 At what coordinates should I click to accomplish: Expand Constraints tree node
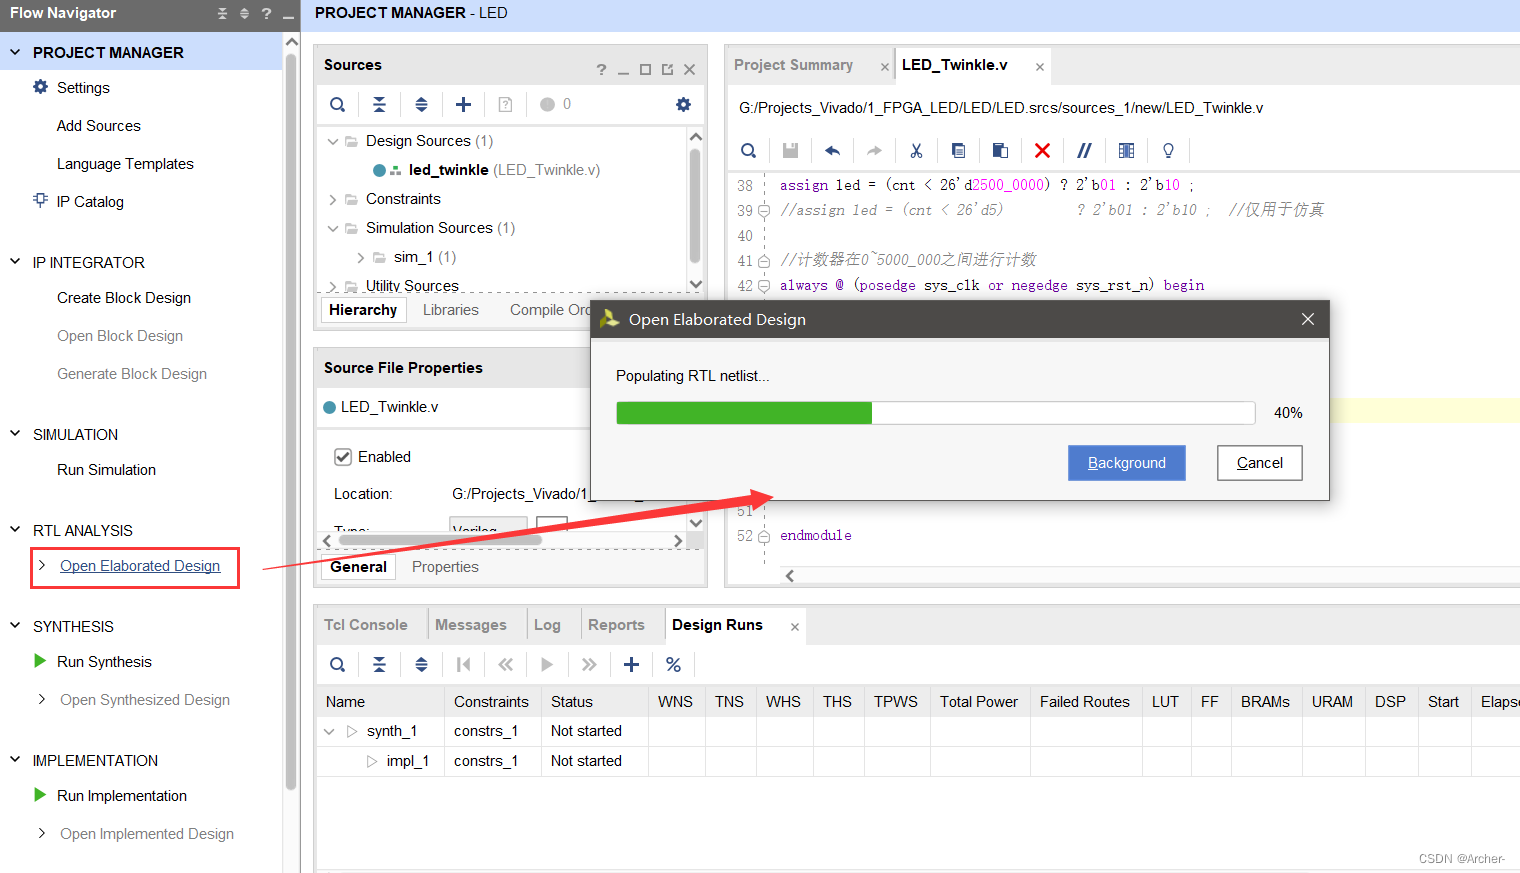333,199
